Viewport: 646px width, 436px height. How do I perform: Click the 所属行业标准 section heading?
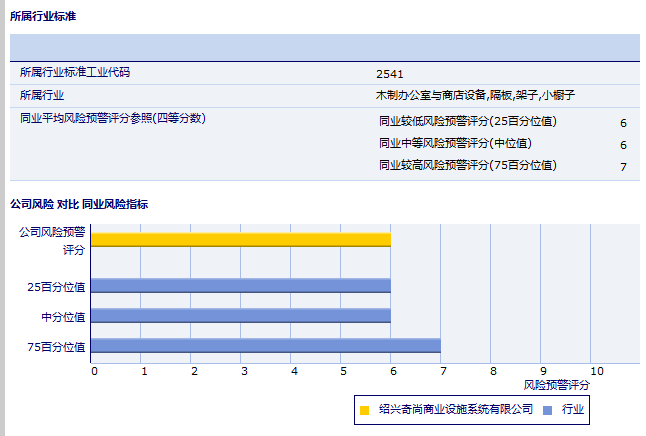42,17
